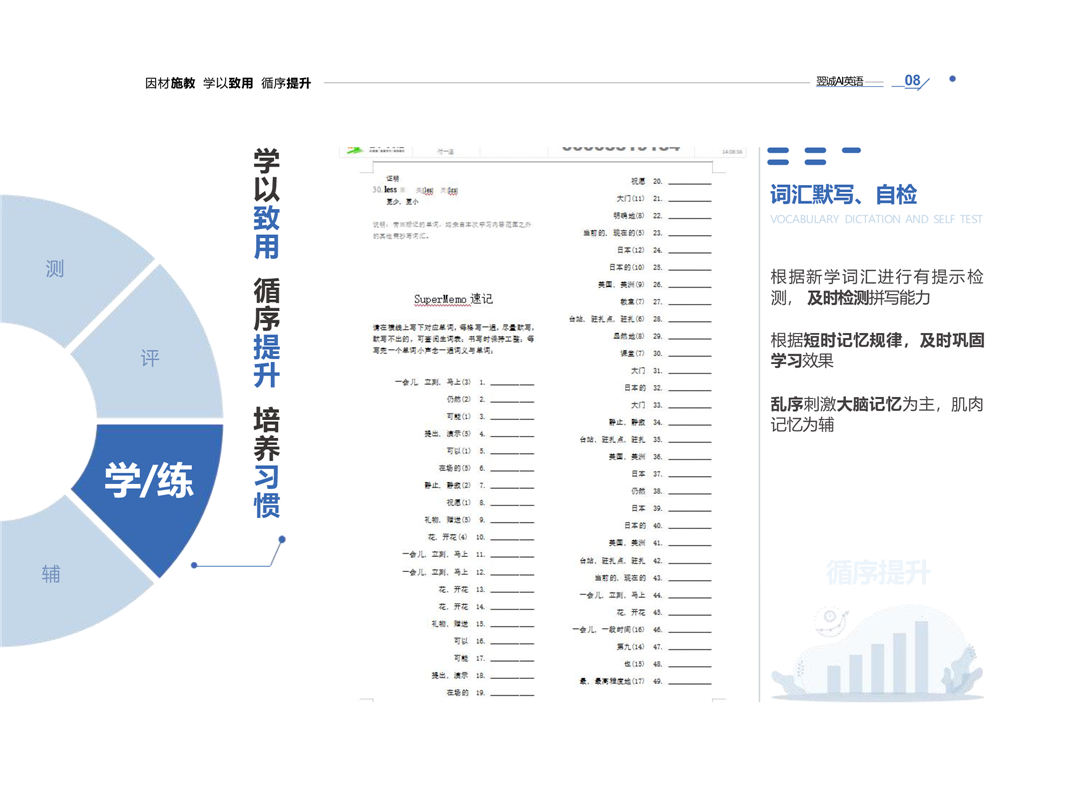Click the blue dot beside page number 08
This screenshot has width=1077, height=793.
(952, 79)
